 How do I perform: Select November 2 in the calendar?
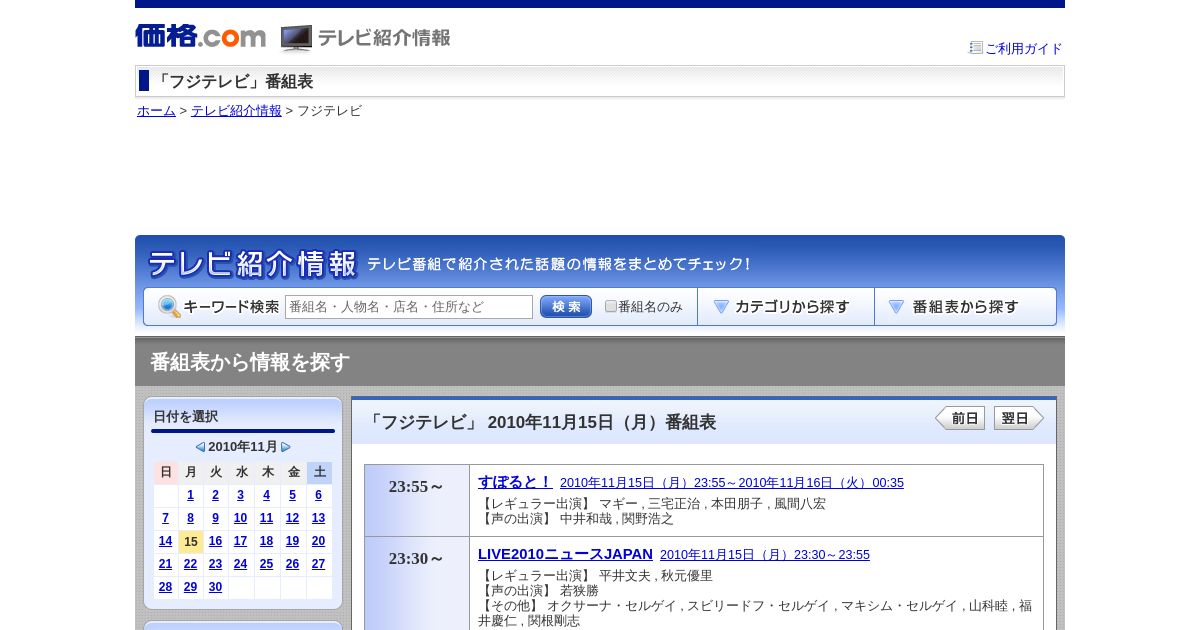(x=215, y=495)
